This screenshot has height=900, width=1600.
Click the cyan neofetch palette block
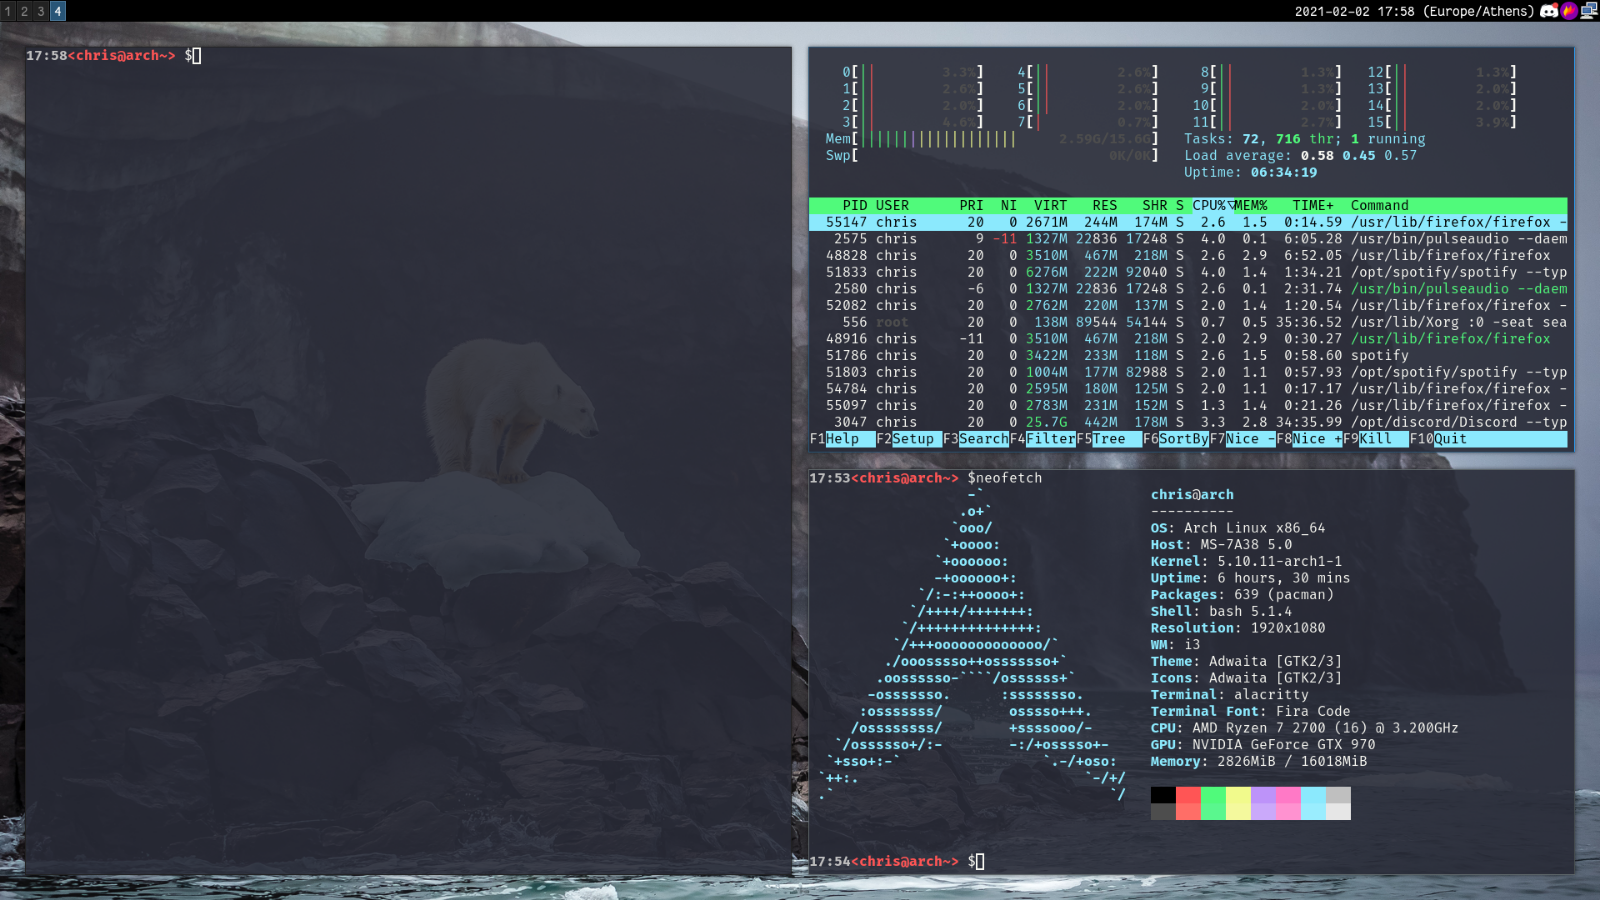[x=1313, y=803]
